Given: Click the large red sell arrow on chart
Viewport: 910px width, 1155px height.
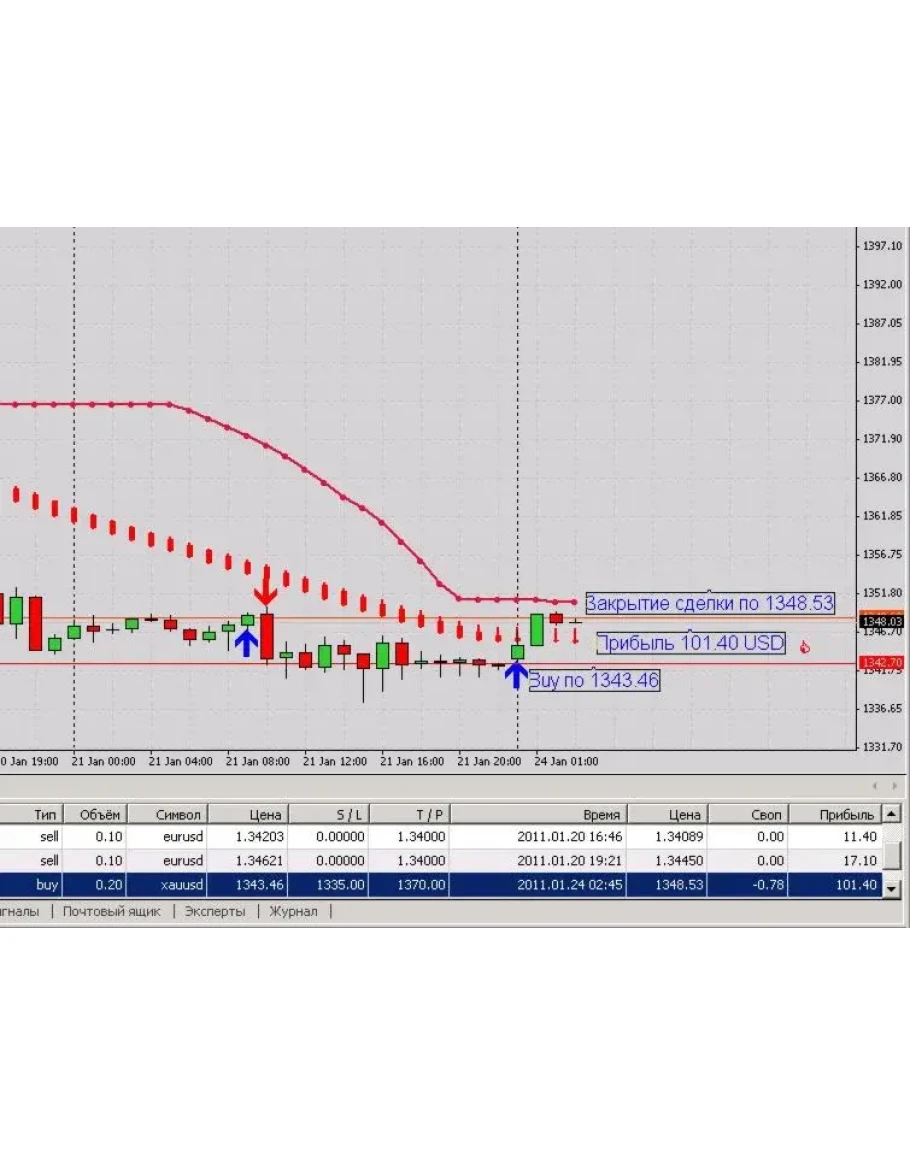Looking at the screenshot, I should point(265,587).
